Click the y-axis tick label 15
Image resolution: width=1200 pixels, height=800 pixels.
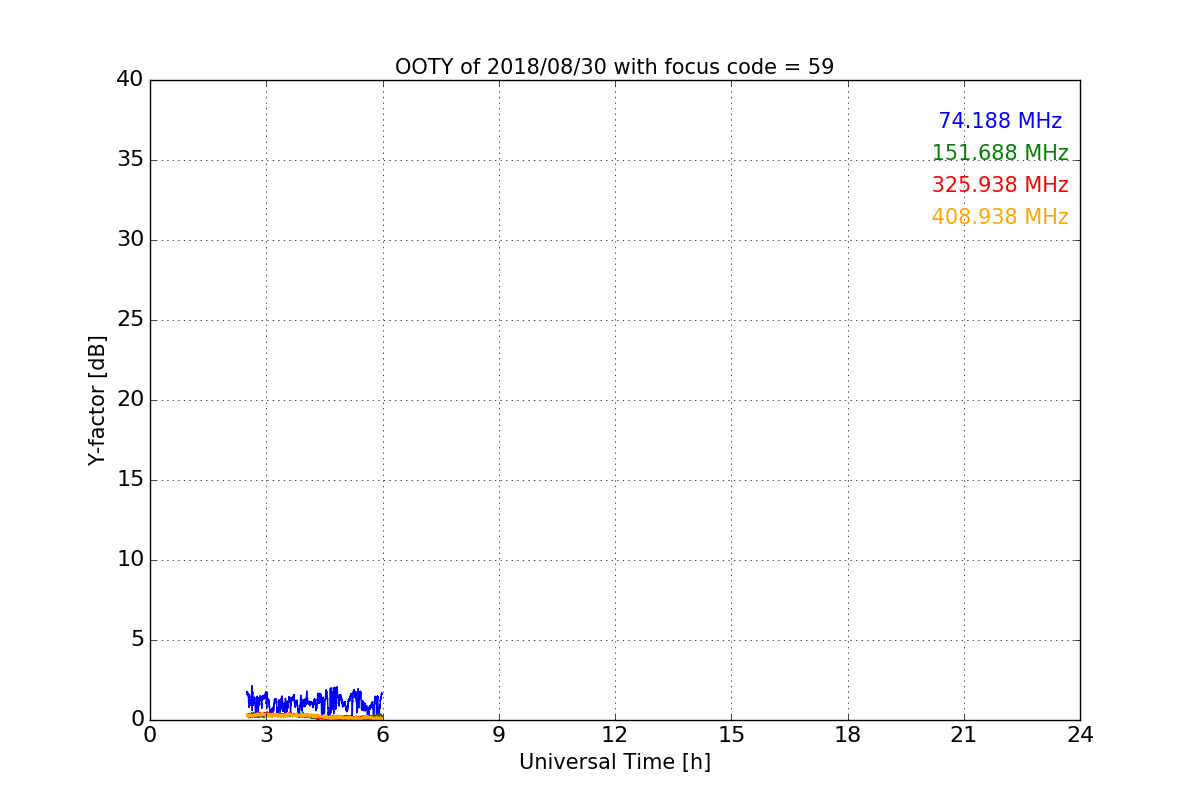130,480
